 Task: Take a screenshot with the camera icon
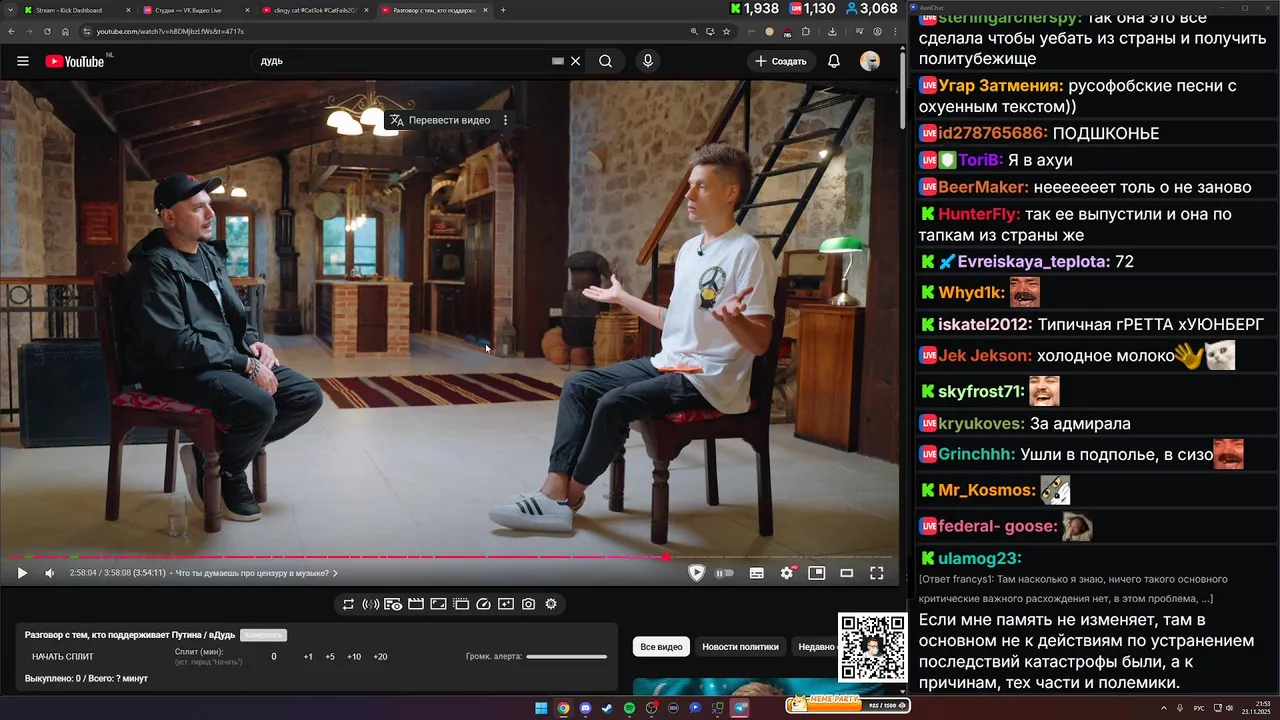click(x=528, y=604)
